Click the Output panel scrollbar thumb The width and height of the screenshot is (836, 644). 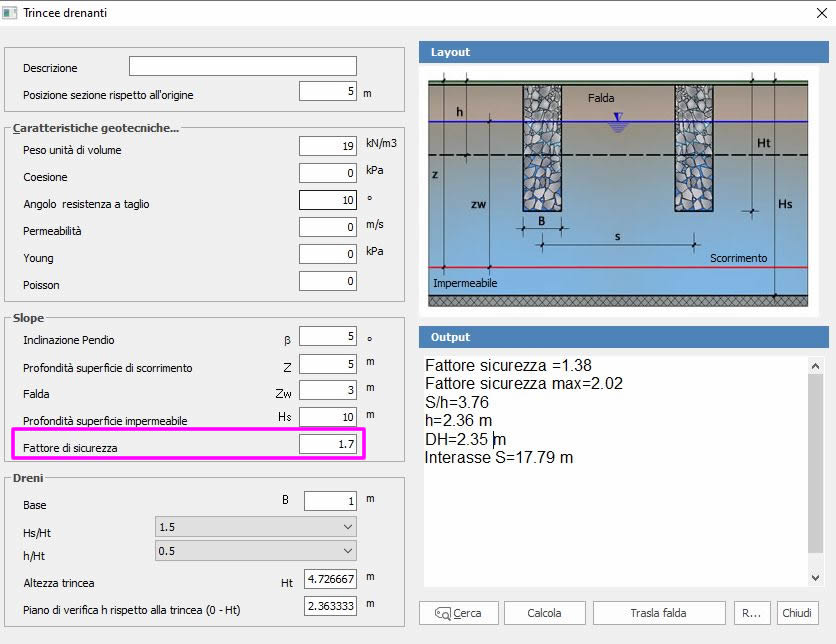815,463
